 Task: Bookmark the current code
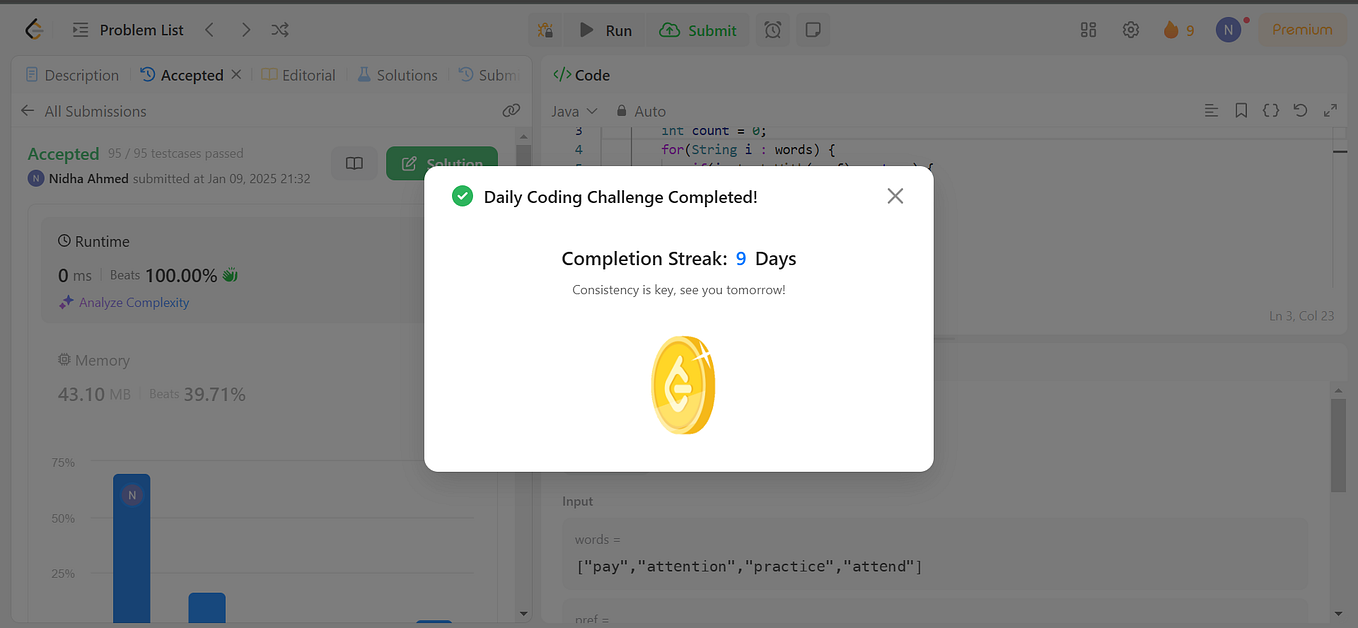(x=1241, y=111)
